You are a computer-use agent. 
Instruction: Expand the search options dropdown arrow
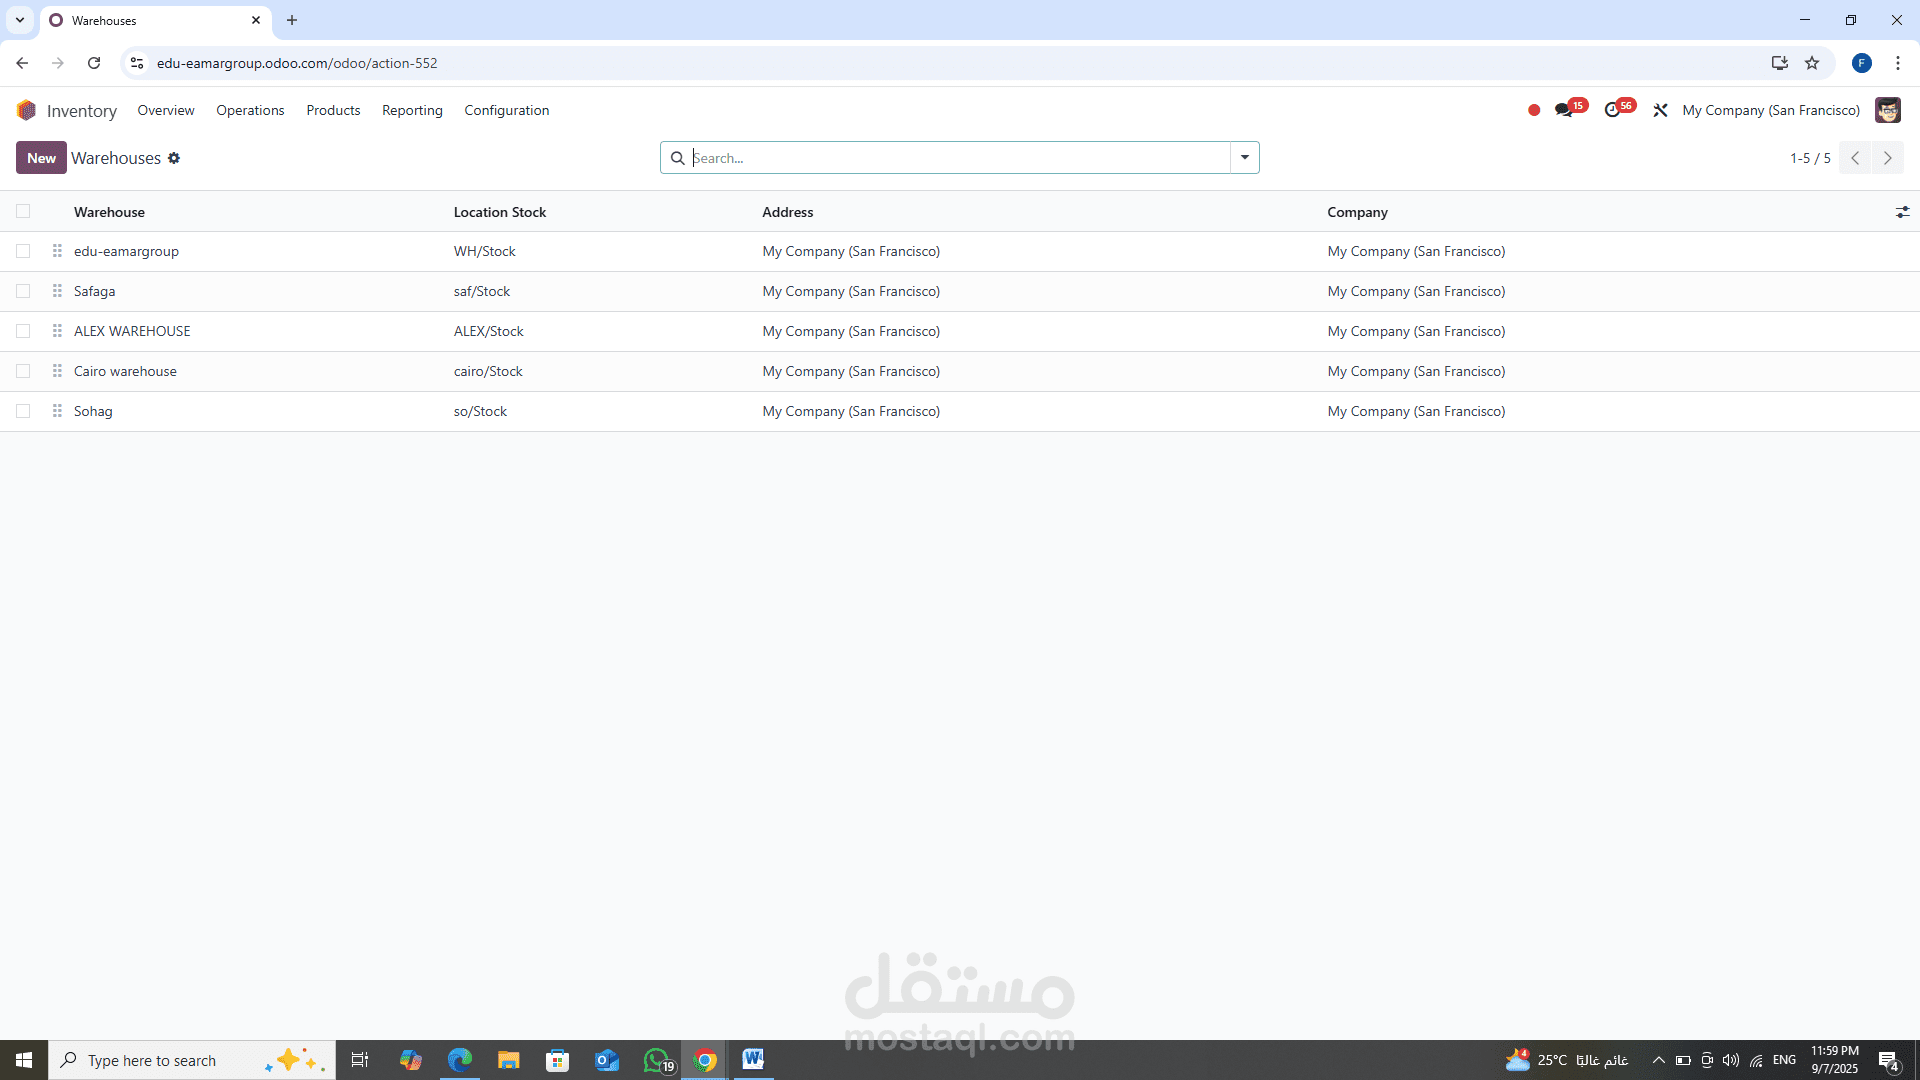1245,157
